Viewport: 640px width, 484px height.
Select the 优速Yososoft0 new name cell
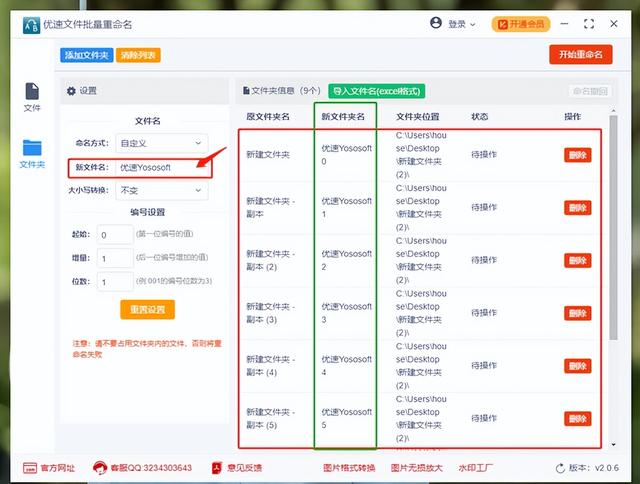(346, 155)
